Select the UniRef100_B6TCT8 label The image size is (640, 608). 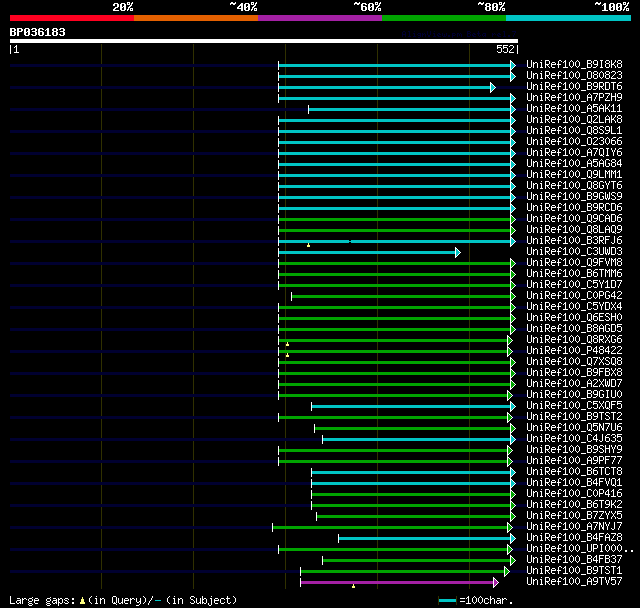pyautogui.click(x=574, y=472)
